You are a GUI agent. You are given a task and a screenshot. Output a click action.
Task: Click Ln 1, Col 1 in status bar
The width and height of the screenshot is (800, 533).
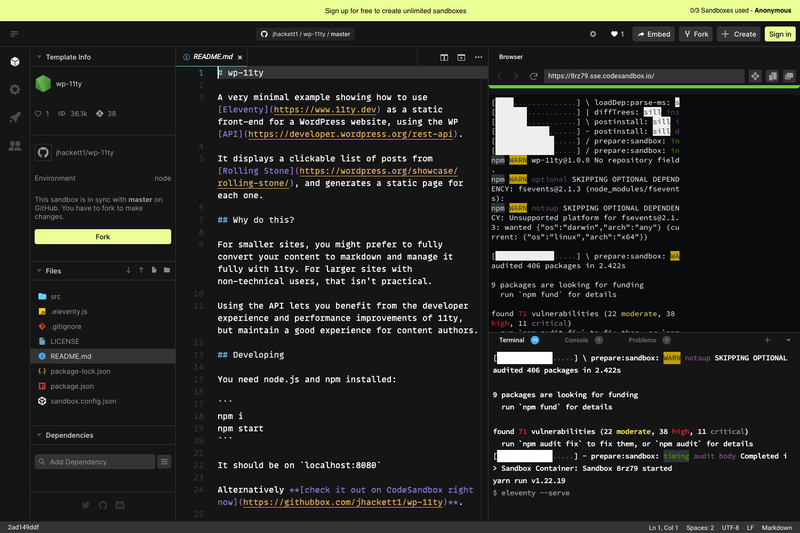pyautogui.click(x=663, y=528)
